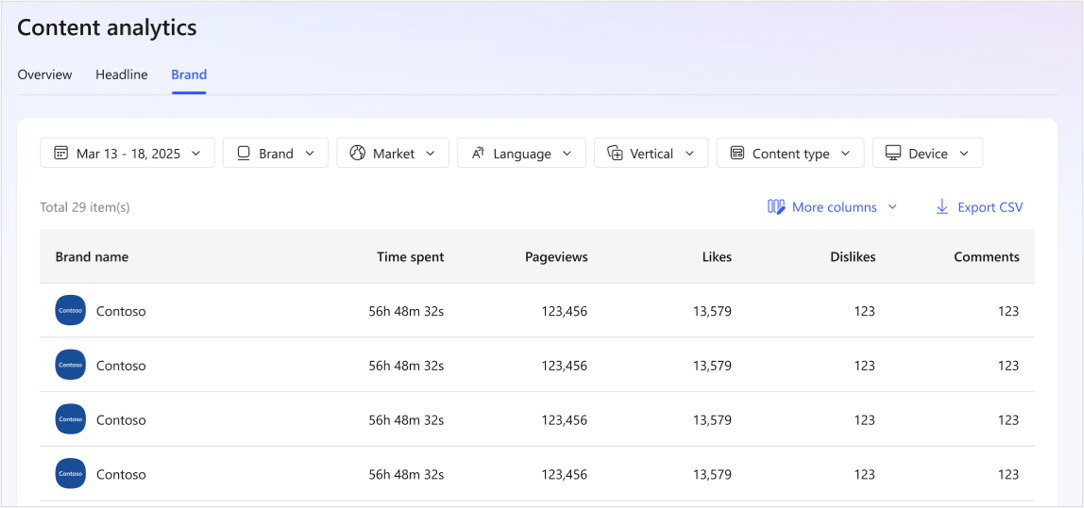This screenshot has height=508, width=1084.
Task: Click the Time spent column header
Action: 410,257
